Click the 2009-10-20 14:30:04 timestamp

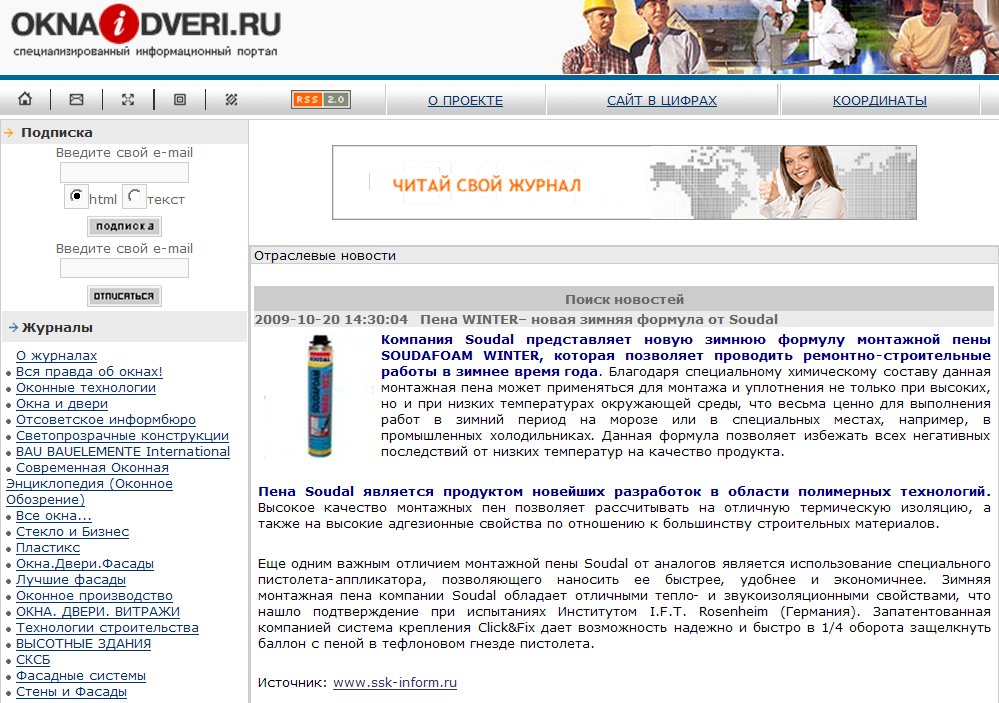(331, 319)
